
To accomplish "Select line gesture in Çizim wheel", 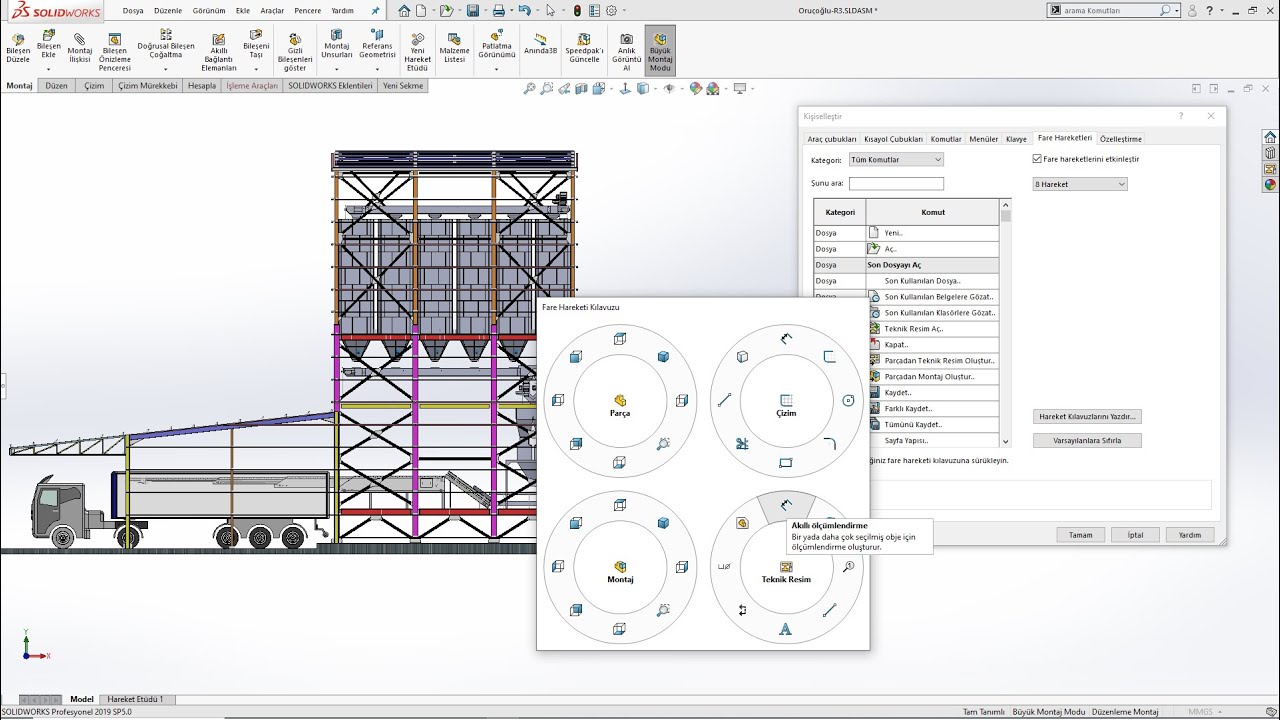I will 725,400.
